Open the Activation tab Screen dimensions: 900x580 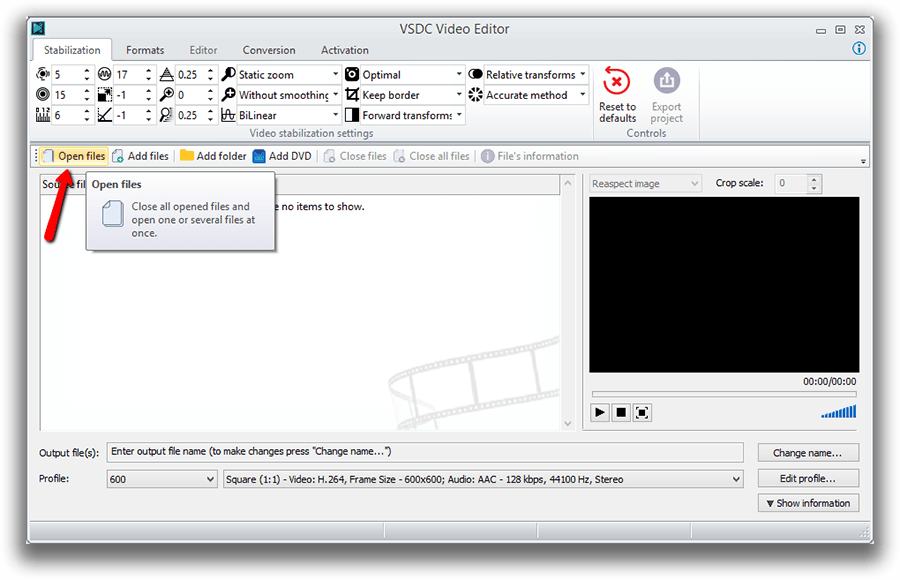pos(344,50)
